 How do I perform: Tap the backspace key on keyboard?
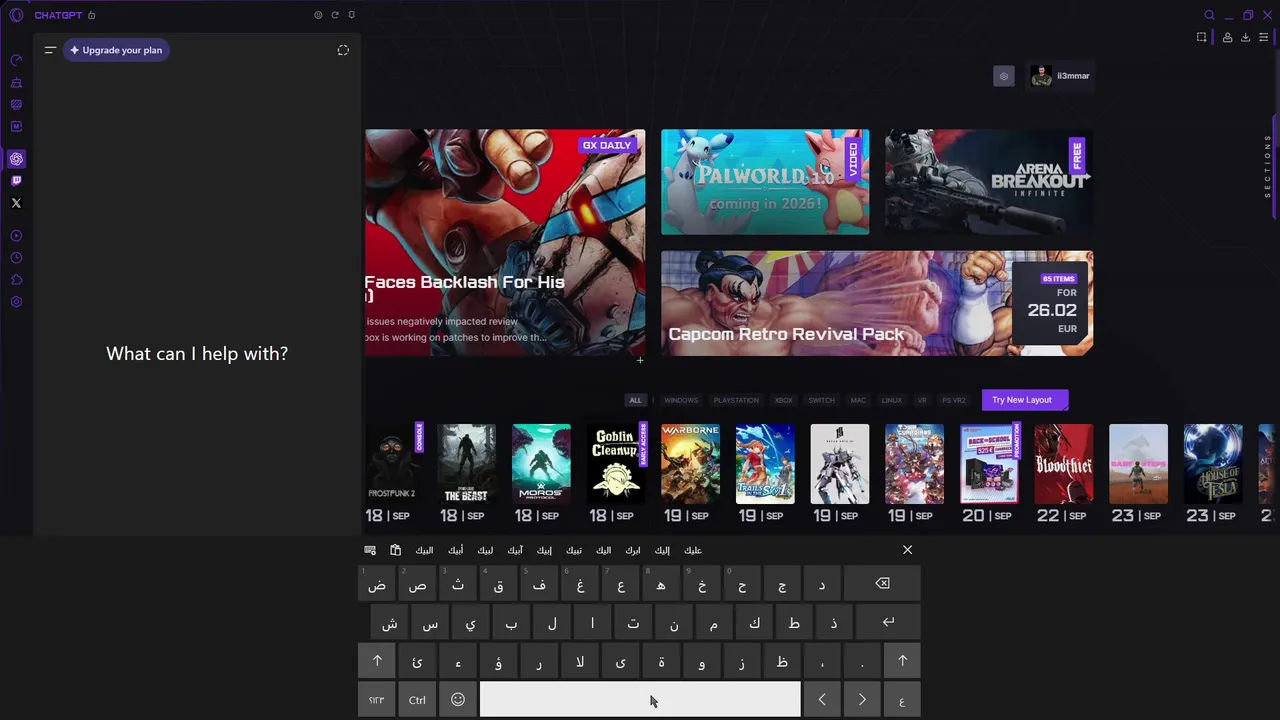(882, 584)
